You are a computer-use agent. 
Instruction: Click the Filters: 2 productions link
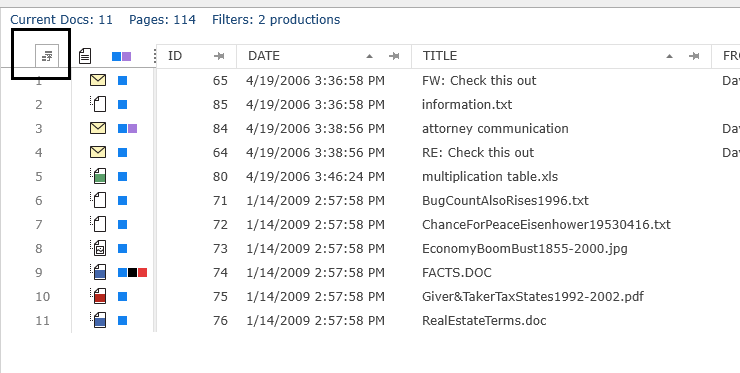click(276, 20)
